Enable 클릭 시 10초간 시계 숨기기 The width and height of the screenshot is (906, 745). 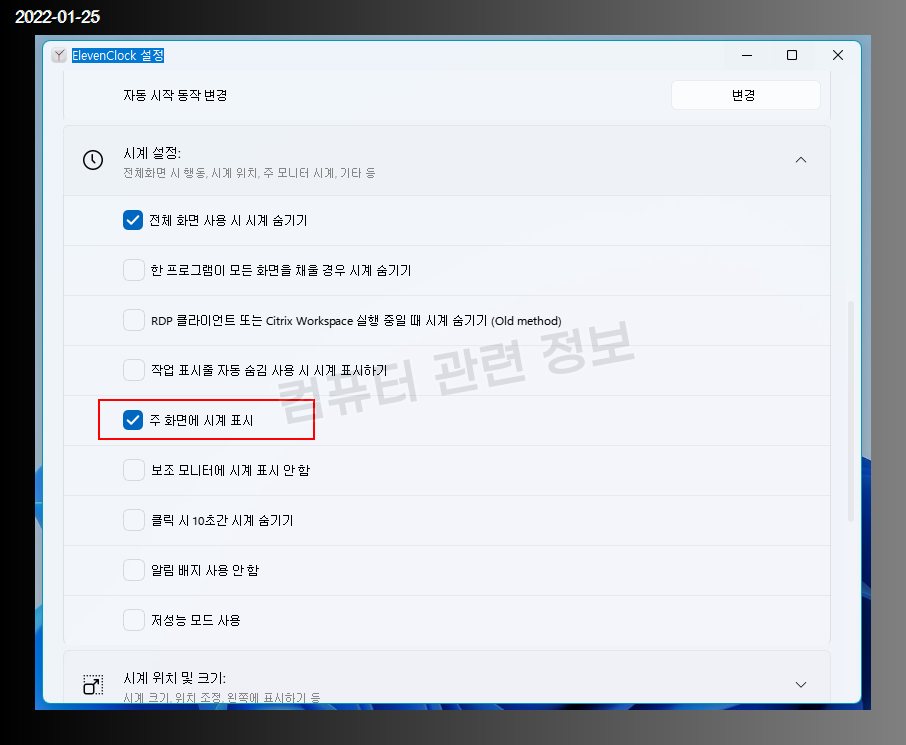point(133,520)
